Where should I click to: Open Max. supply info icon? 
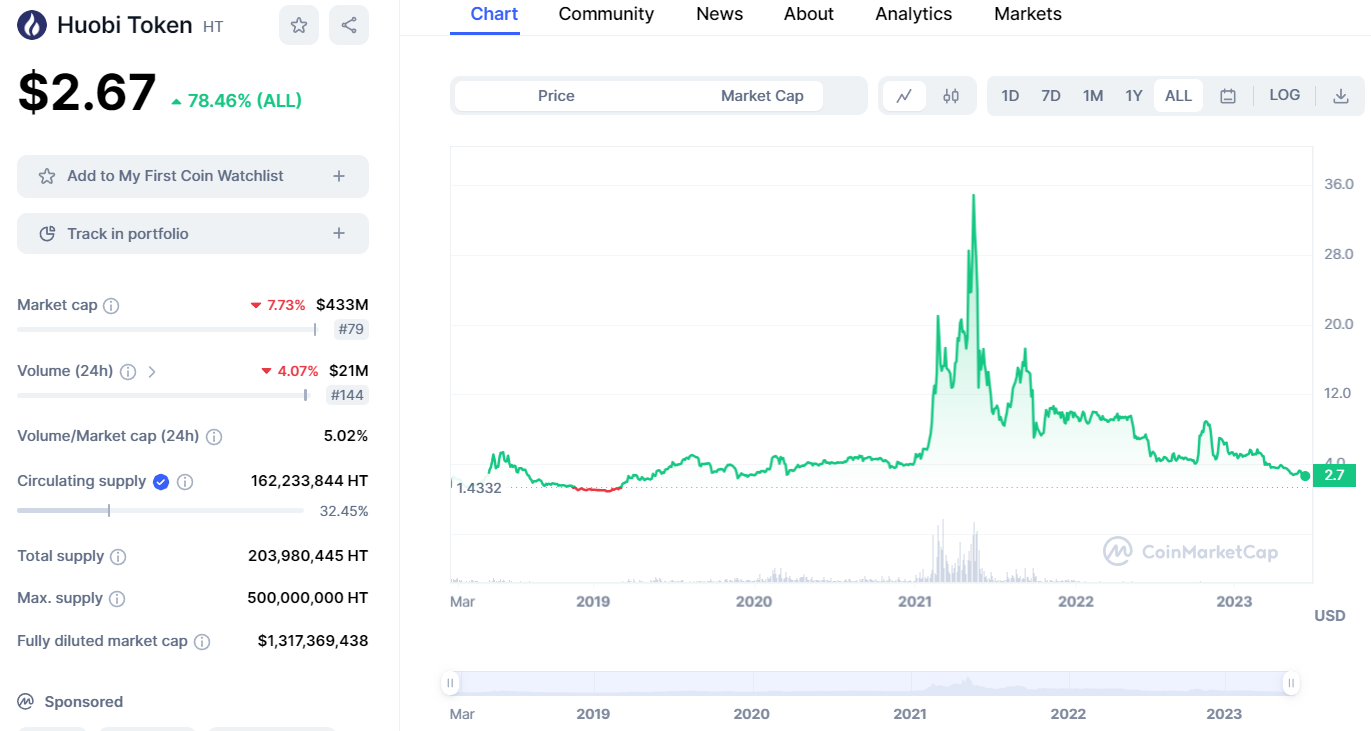tap(117, 599)
